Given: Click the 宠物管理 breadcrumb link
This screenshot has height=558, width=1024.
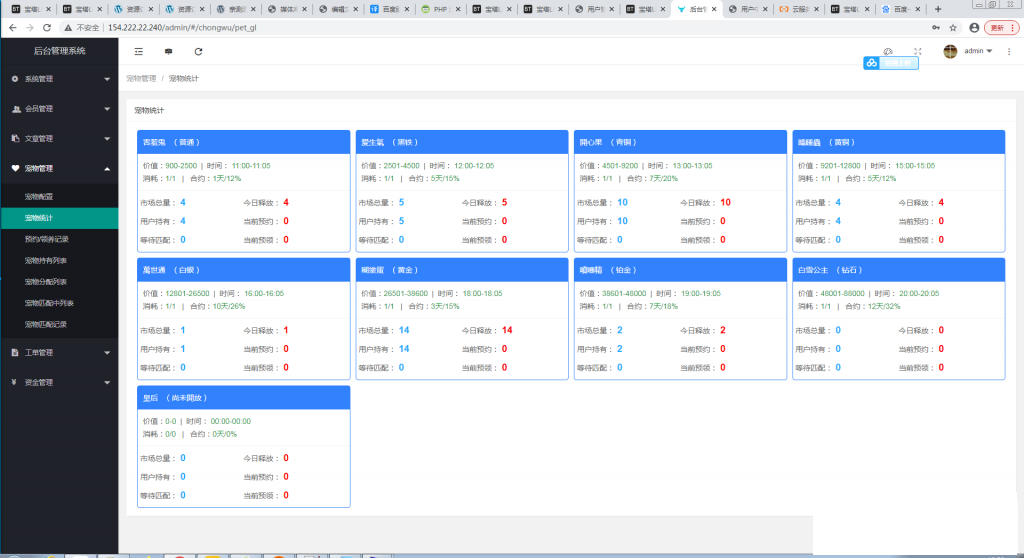Looking at the screenshot, I should click(141, 77).
